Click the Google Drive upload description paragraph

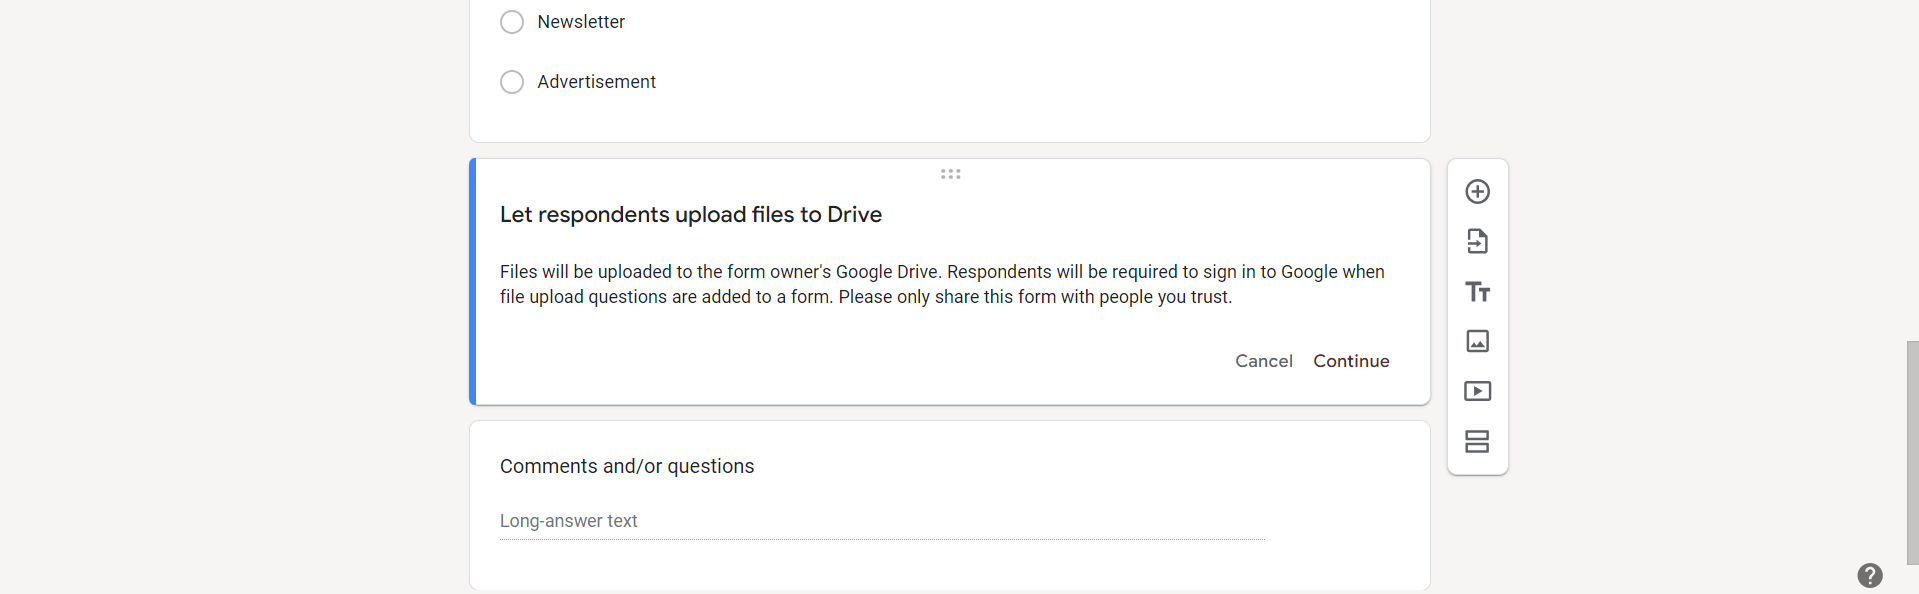(940, 284)
